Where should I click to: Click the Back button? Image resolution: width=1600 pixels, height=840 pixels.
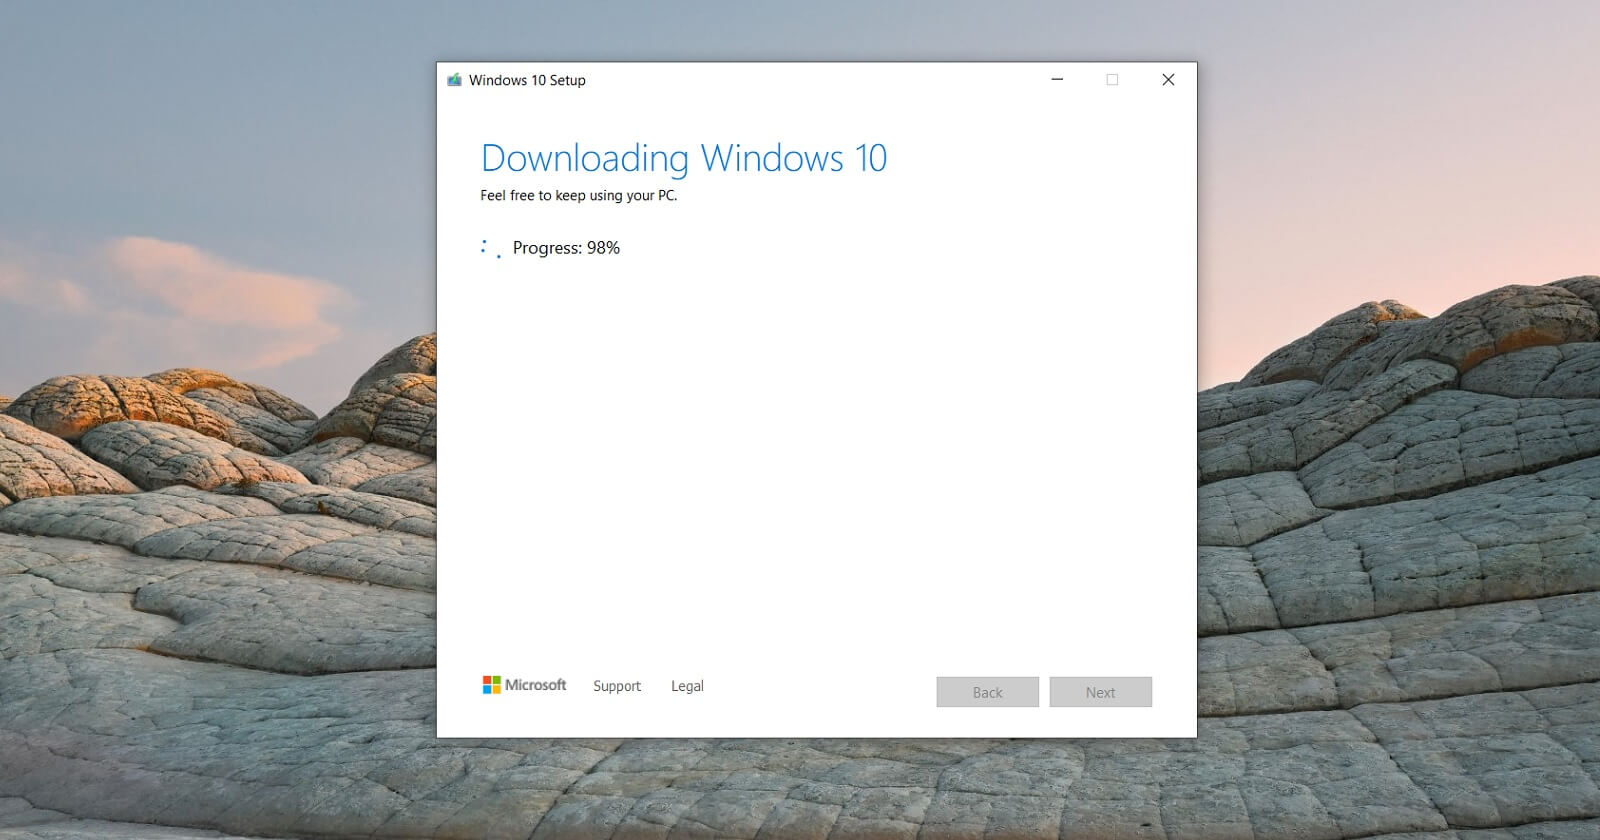click(987, 692)
